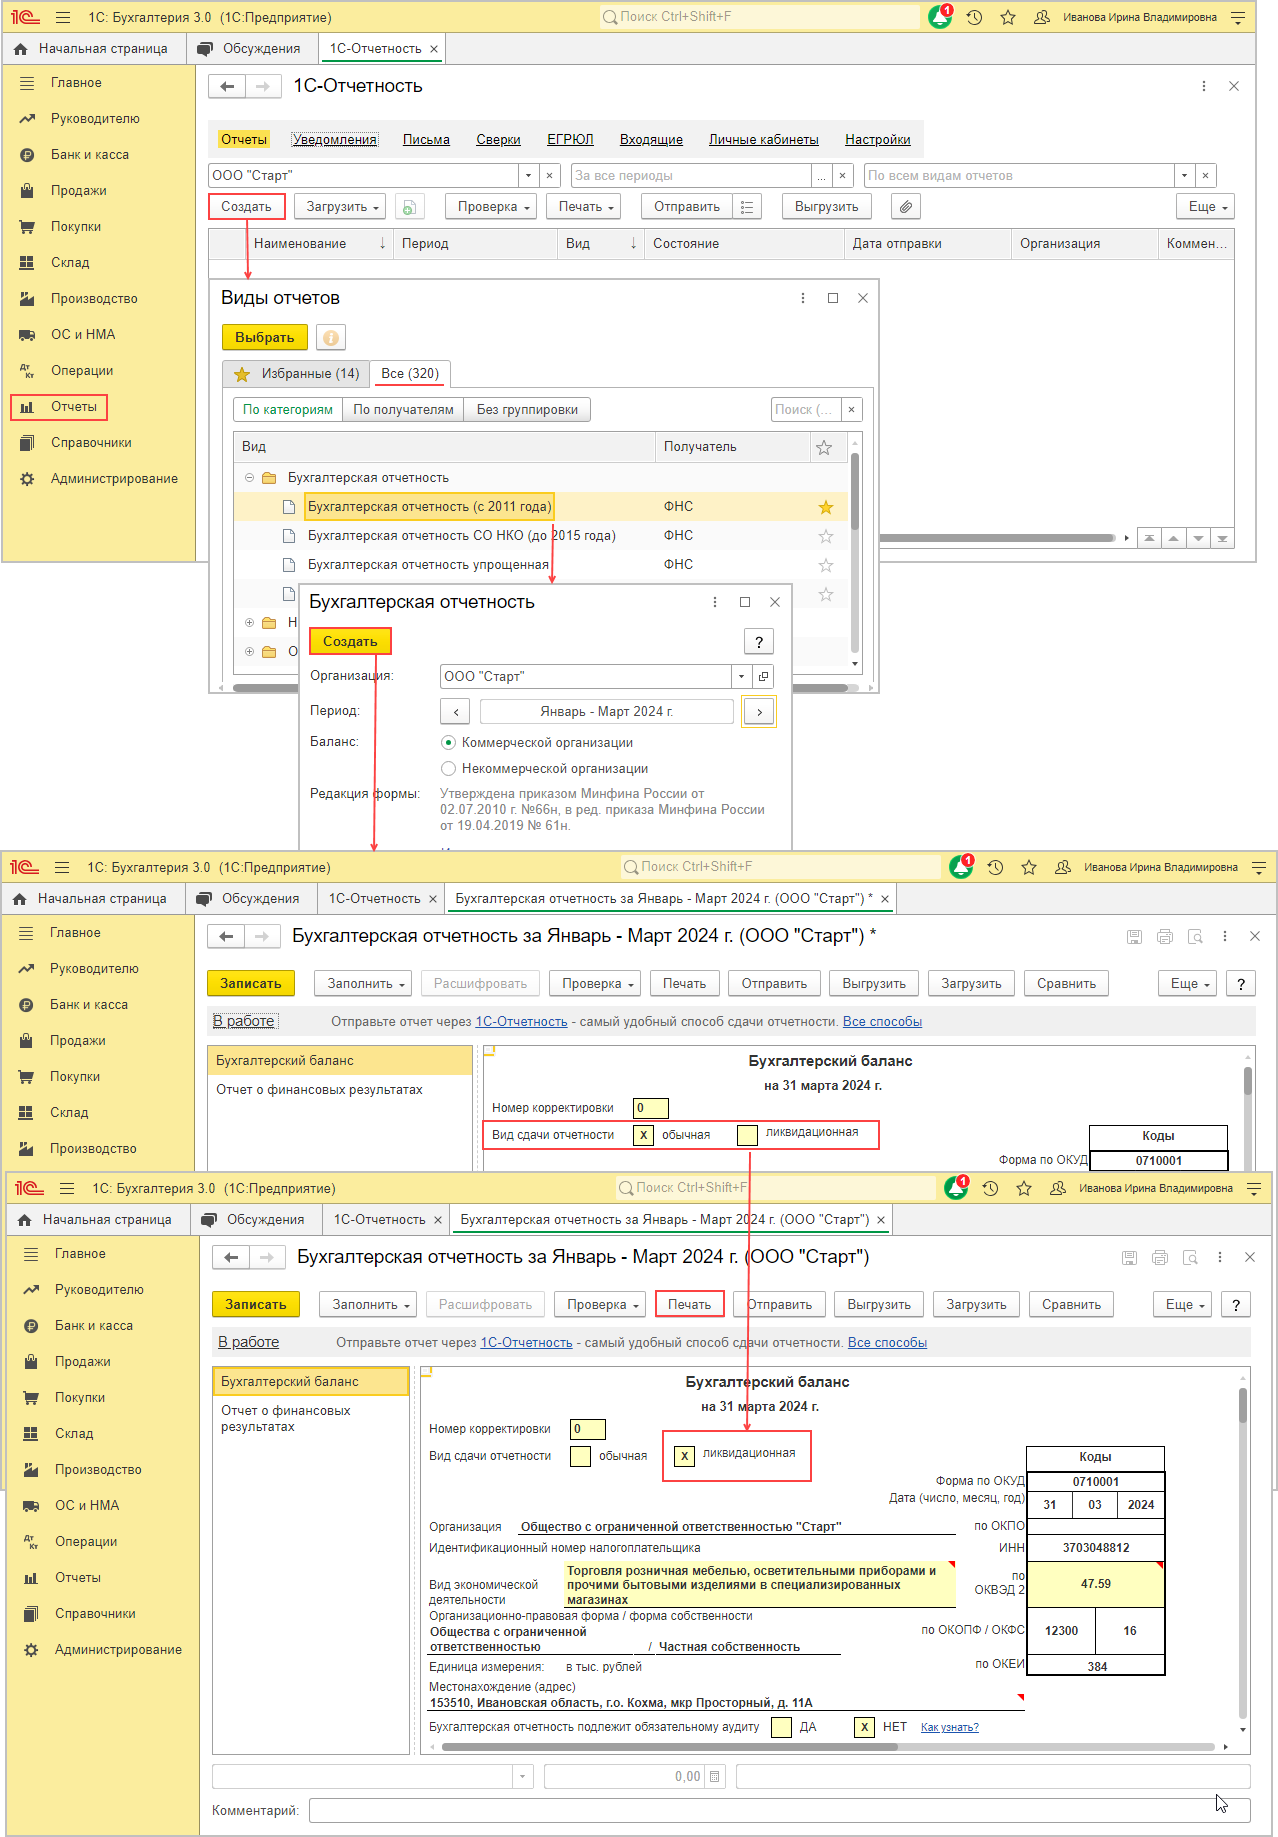Open history clock icon in topmost window
Screen dimensions: 1278x1837
(x=974, y=17)
